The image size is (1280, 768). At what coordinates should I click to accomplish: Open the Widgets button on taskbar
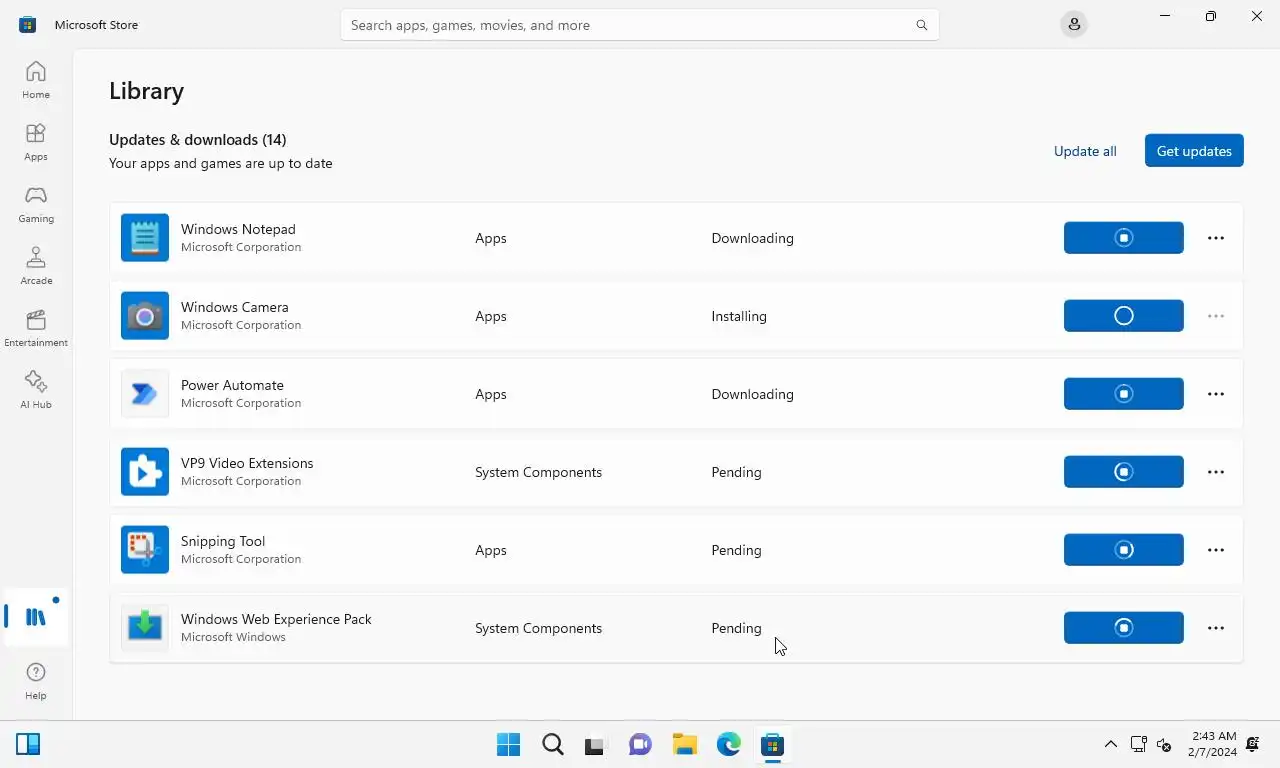[28, 744]
